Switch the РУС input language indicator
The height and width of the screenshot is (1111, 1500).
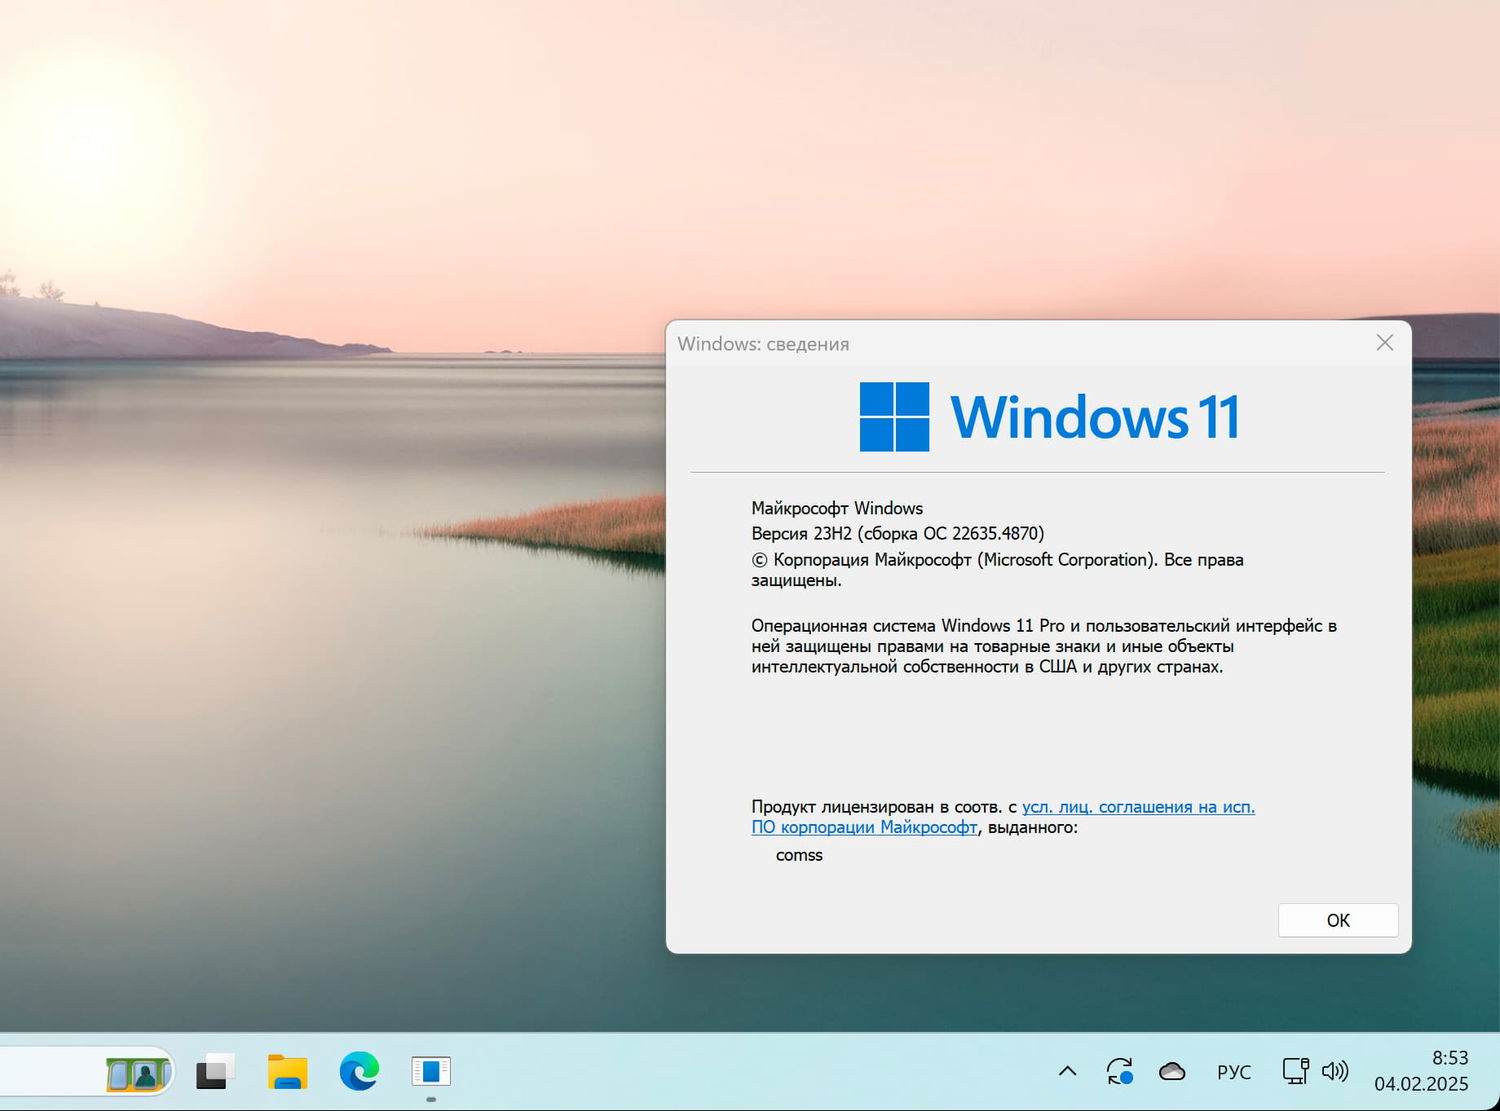1234,1072
